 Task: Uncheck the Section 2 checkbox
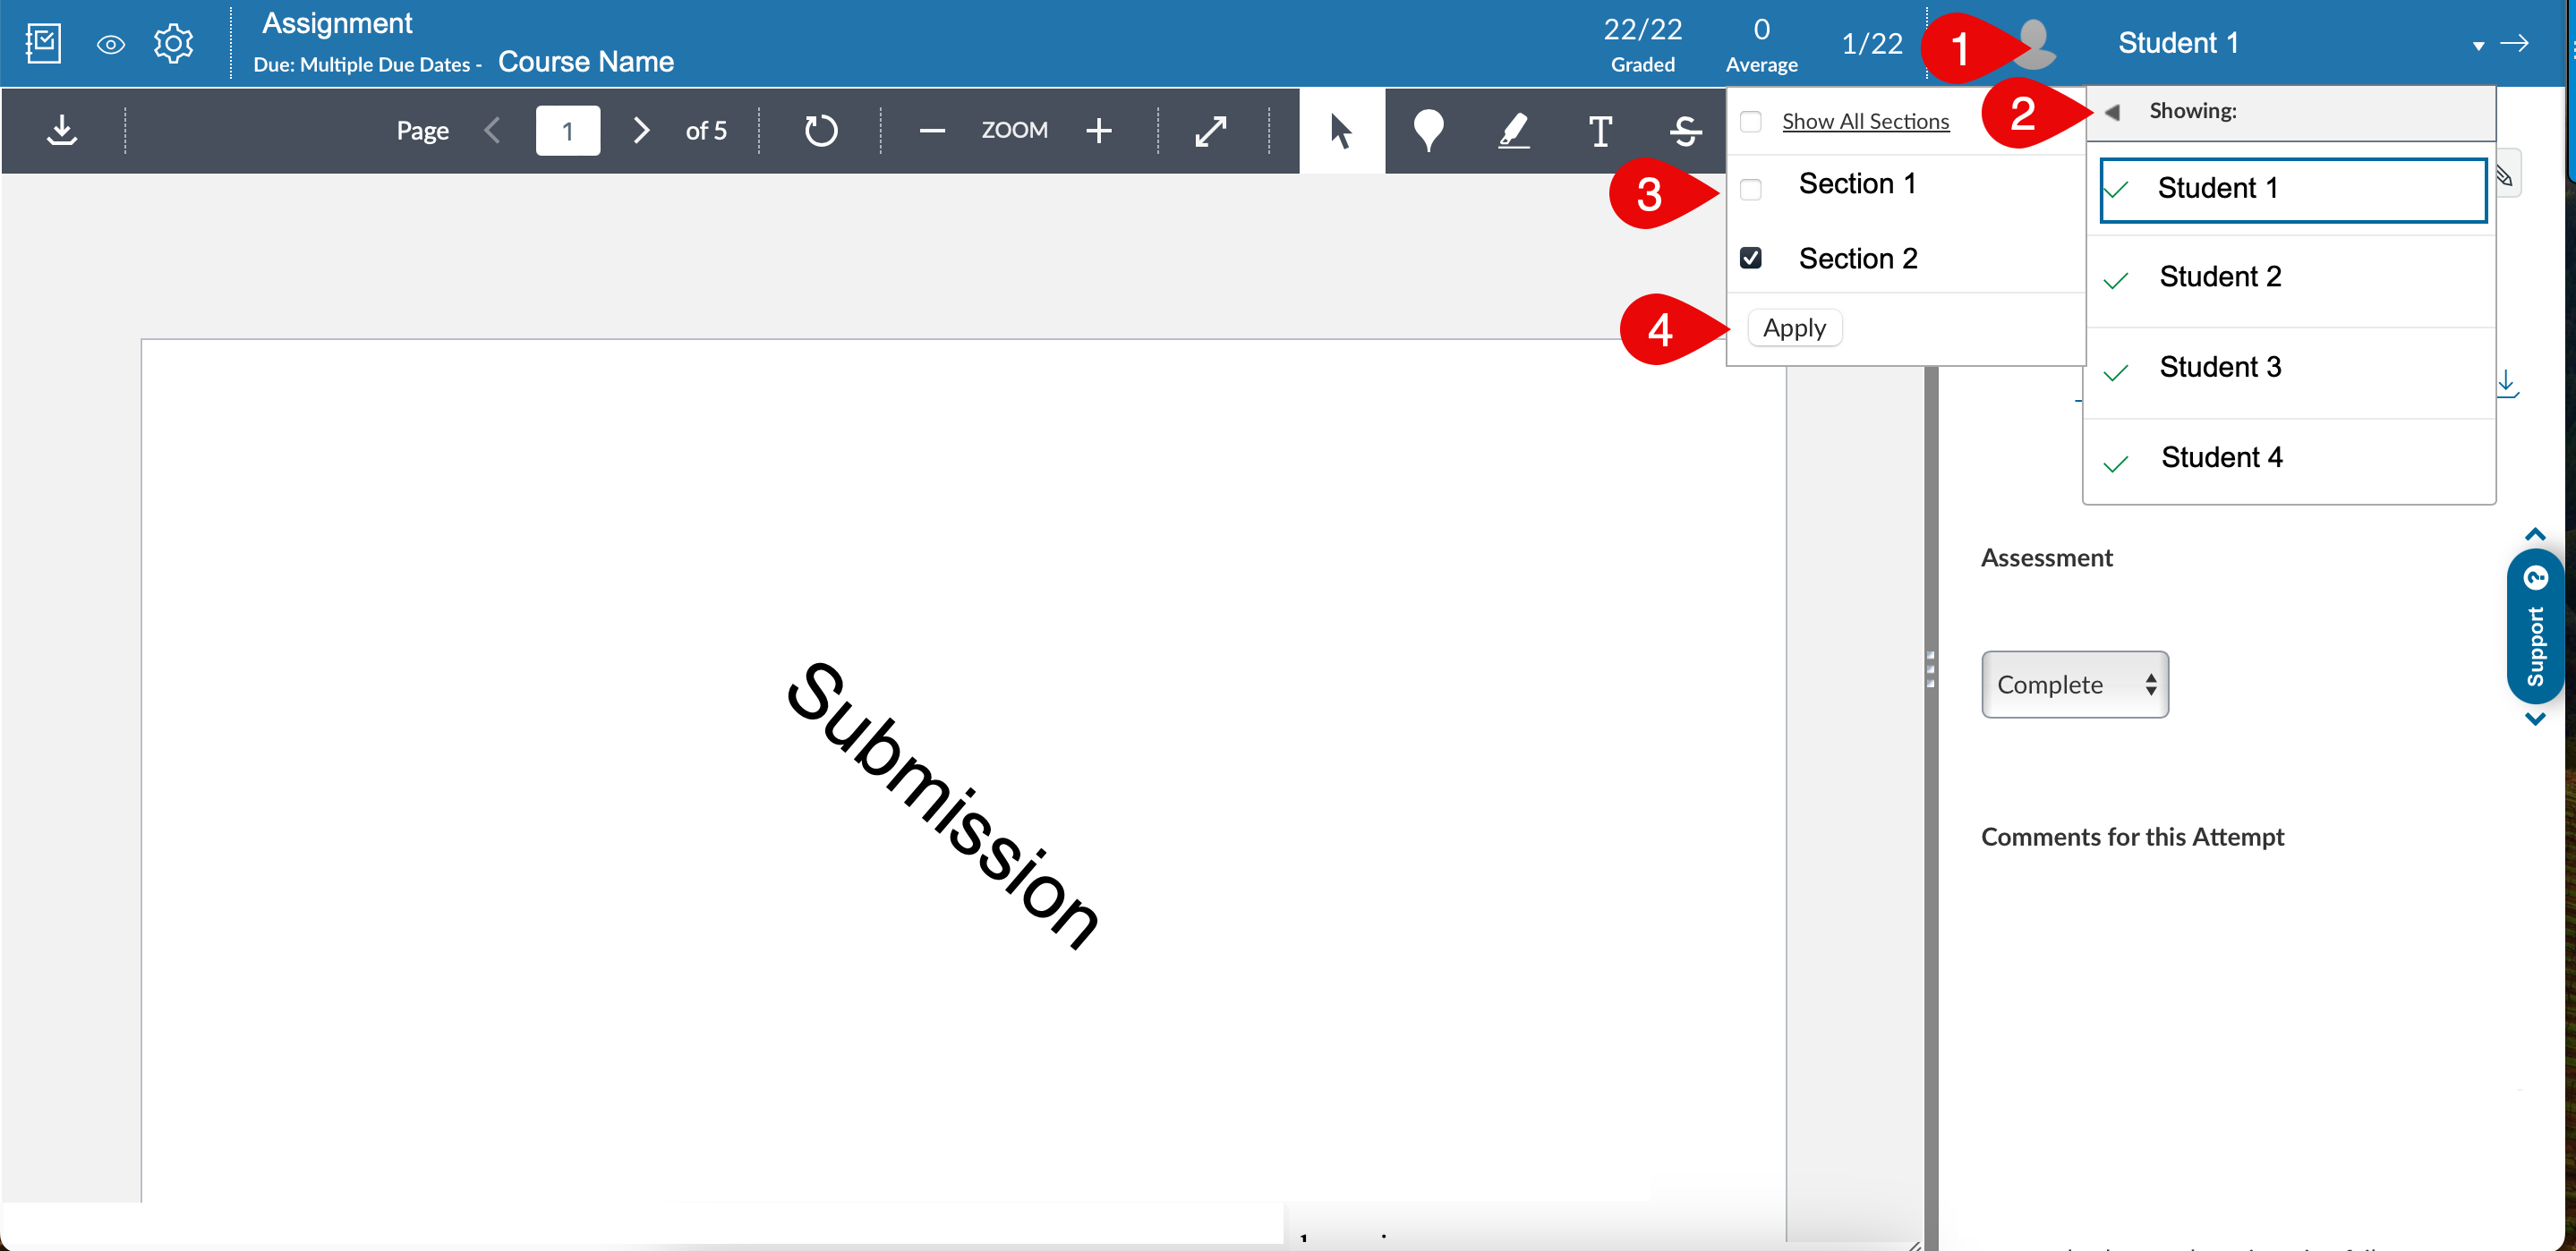click(x=1751, y=258)
